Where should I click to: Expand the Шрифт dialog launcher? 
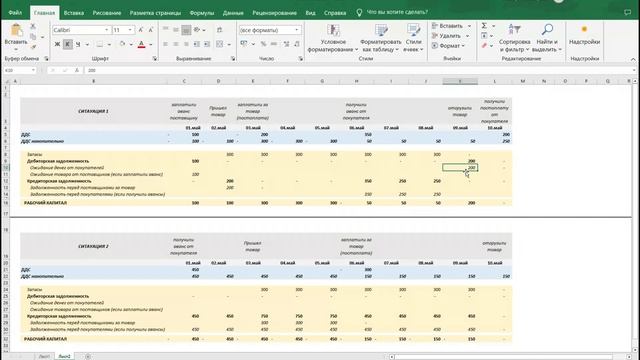[155, 59]
